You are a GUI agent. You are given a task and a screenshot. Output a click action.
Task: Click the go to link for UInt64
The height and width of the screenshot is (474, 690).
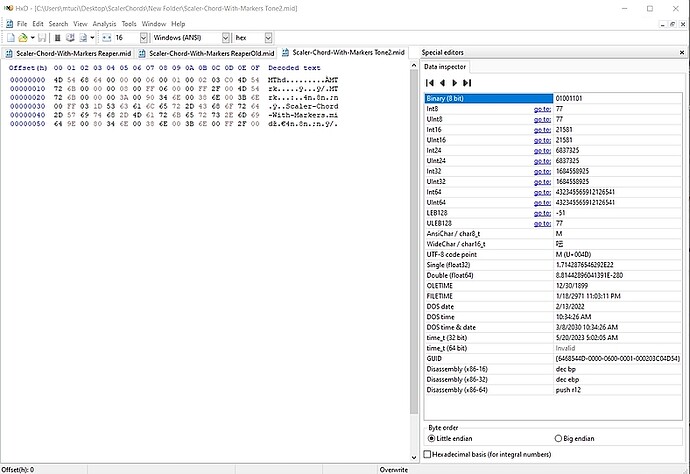pyautogui.click(x=542, y=203)
